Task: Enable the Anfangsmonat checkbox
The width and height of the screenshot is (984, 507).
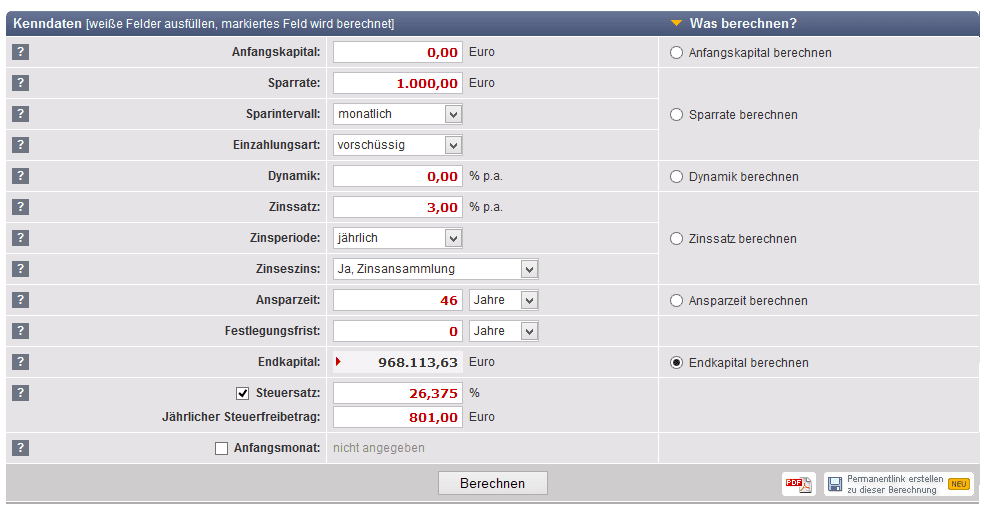Action: 222,448
